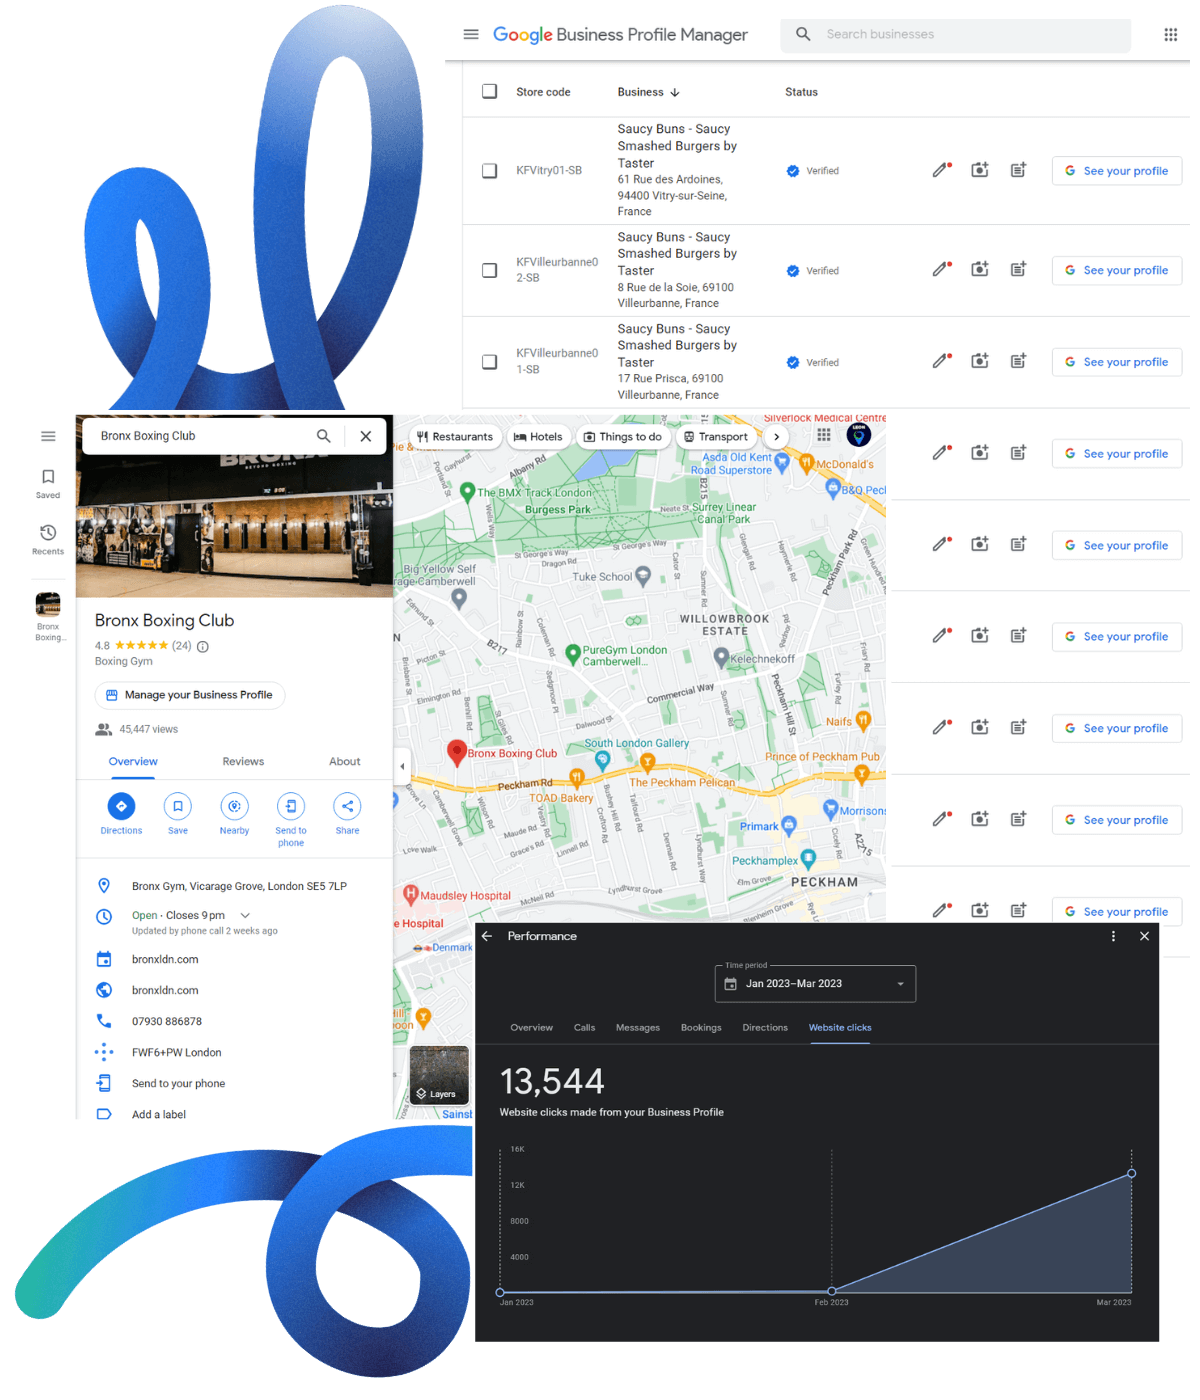The height and width of the screenshot is (1400, 1200).
Task: Tick checkbox for KFVilleurbanne01-SB row
Action: (490, 362)
